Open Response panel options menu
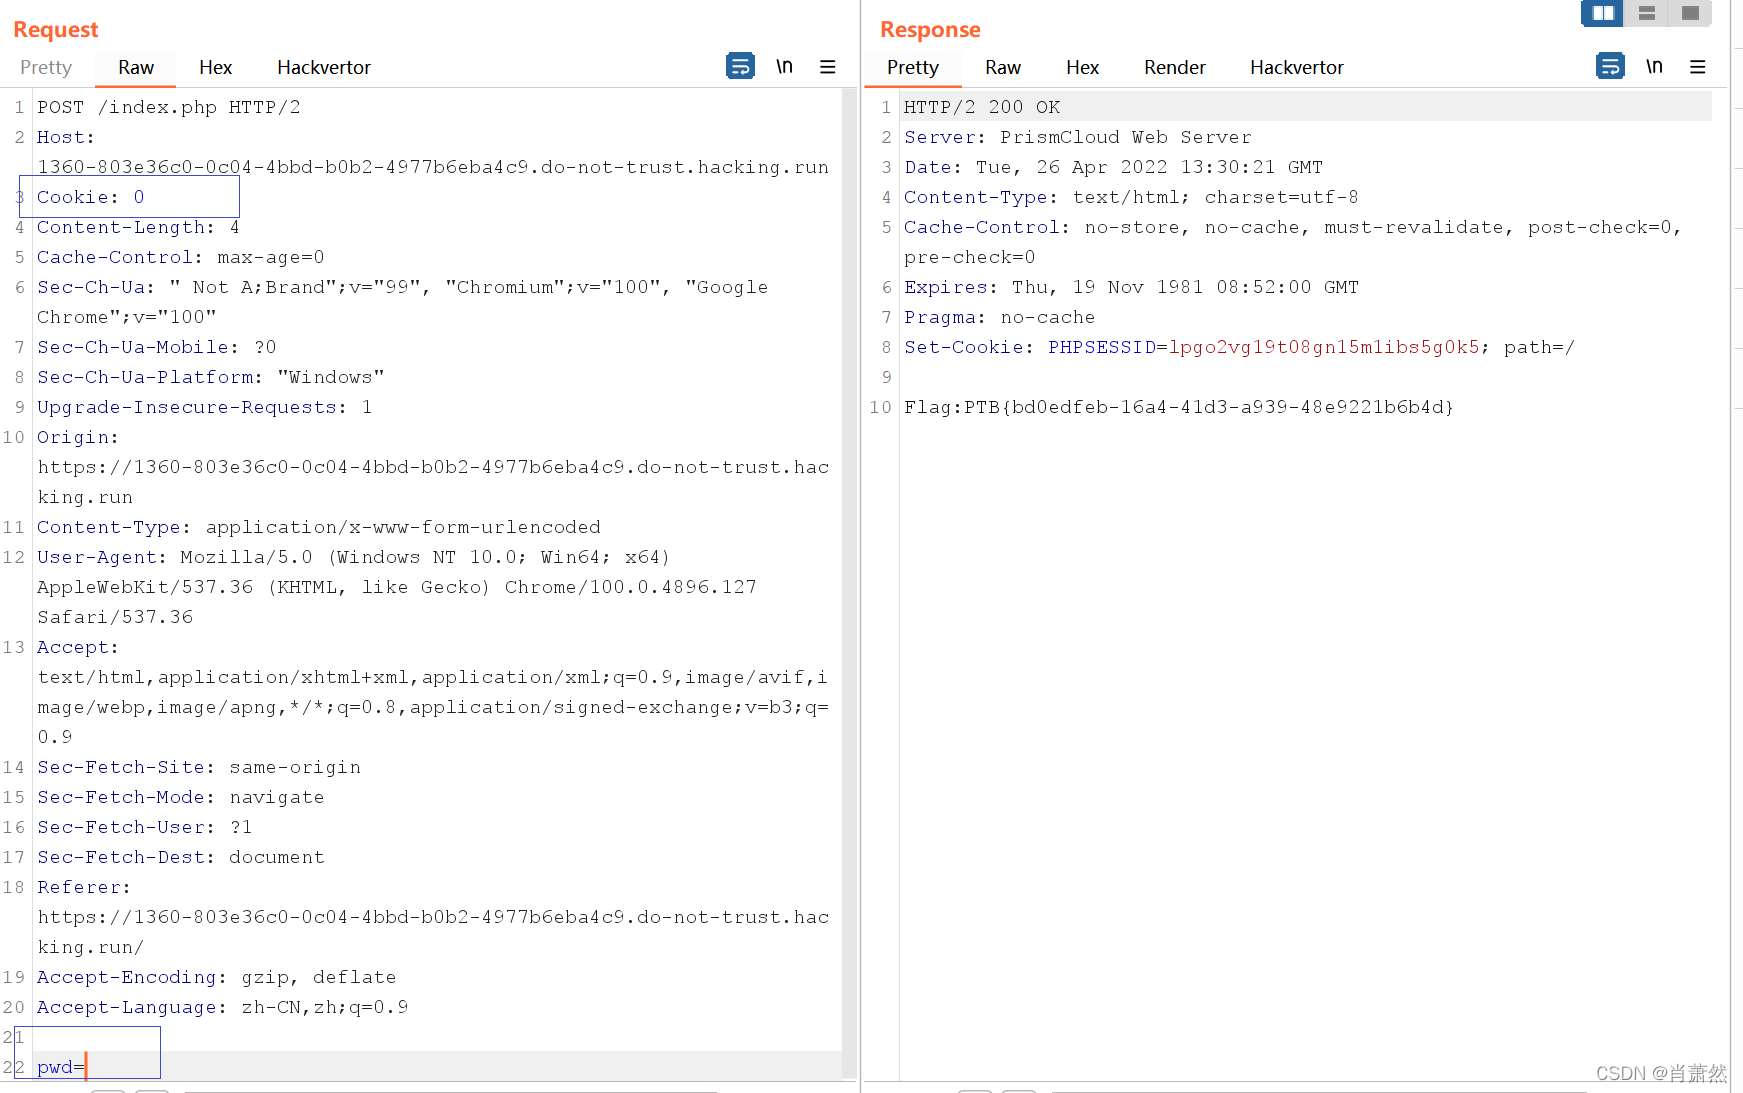 [x=1698, y=66]
